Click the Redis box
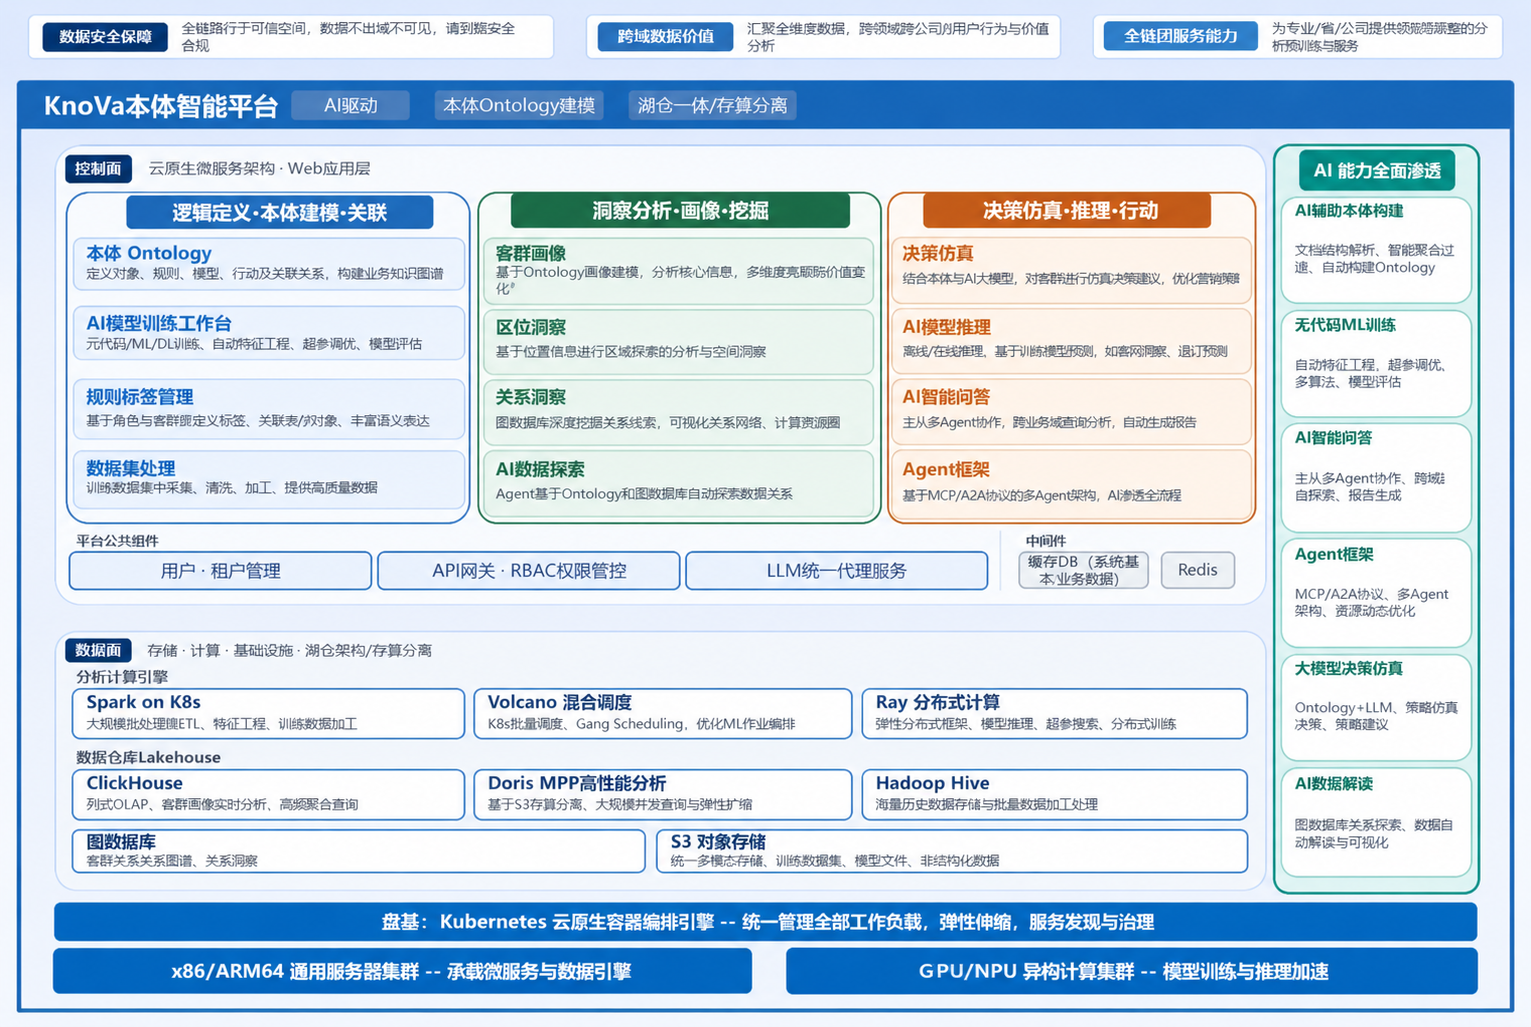1531x1027 pixels. [x=1198, y=570]
